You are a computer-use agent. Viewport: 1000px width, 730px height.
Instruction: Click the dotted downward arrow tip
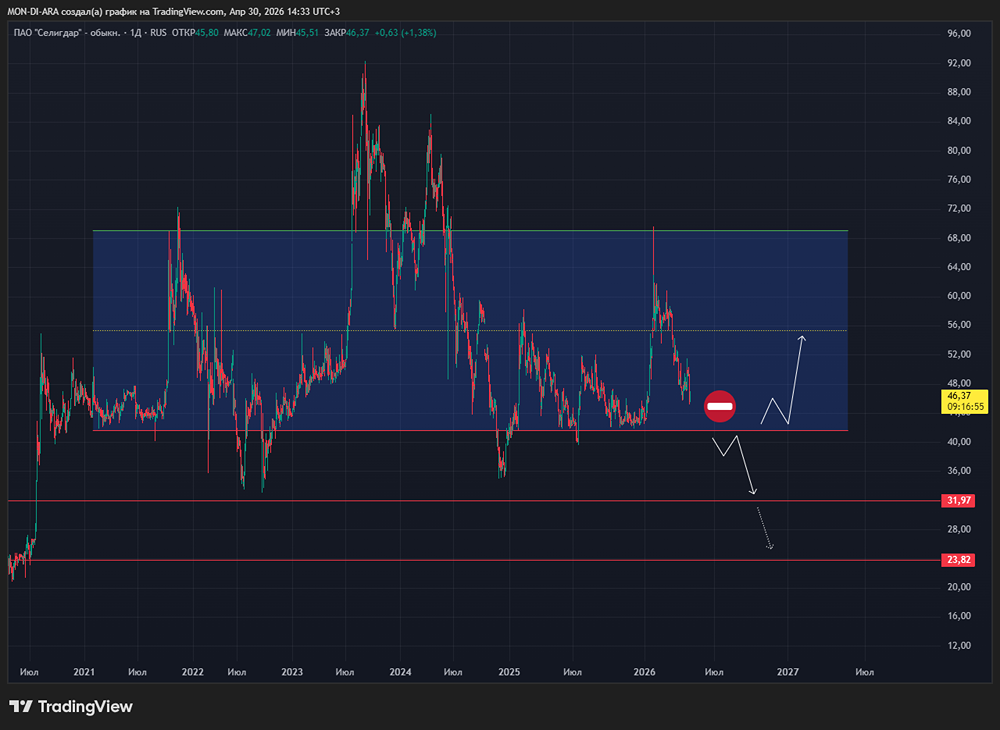point(771,546)
